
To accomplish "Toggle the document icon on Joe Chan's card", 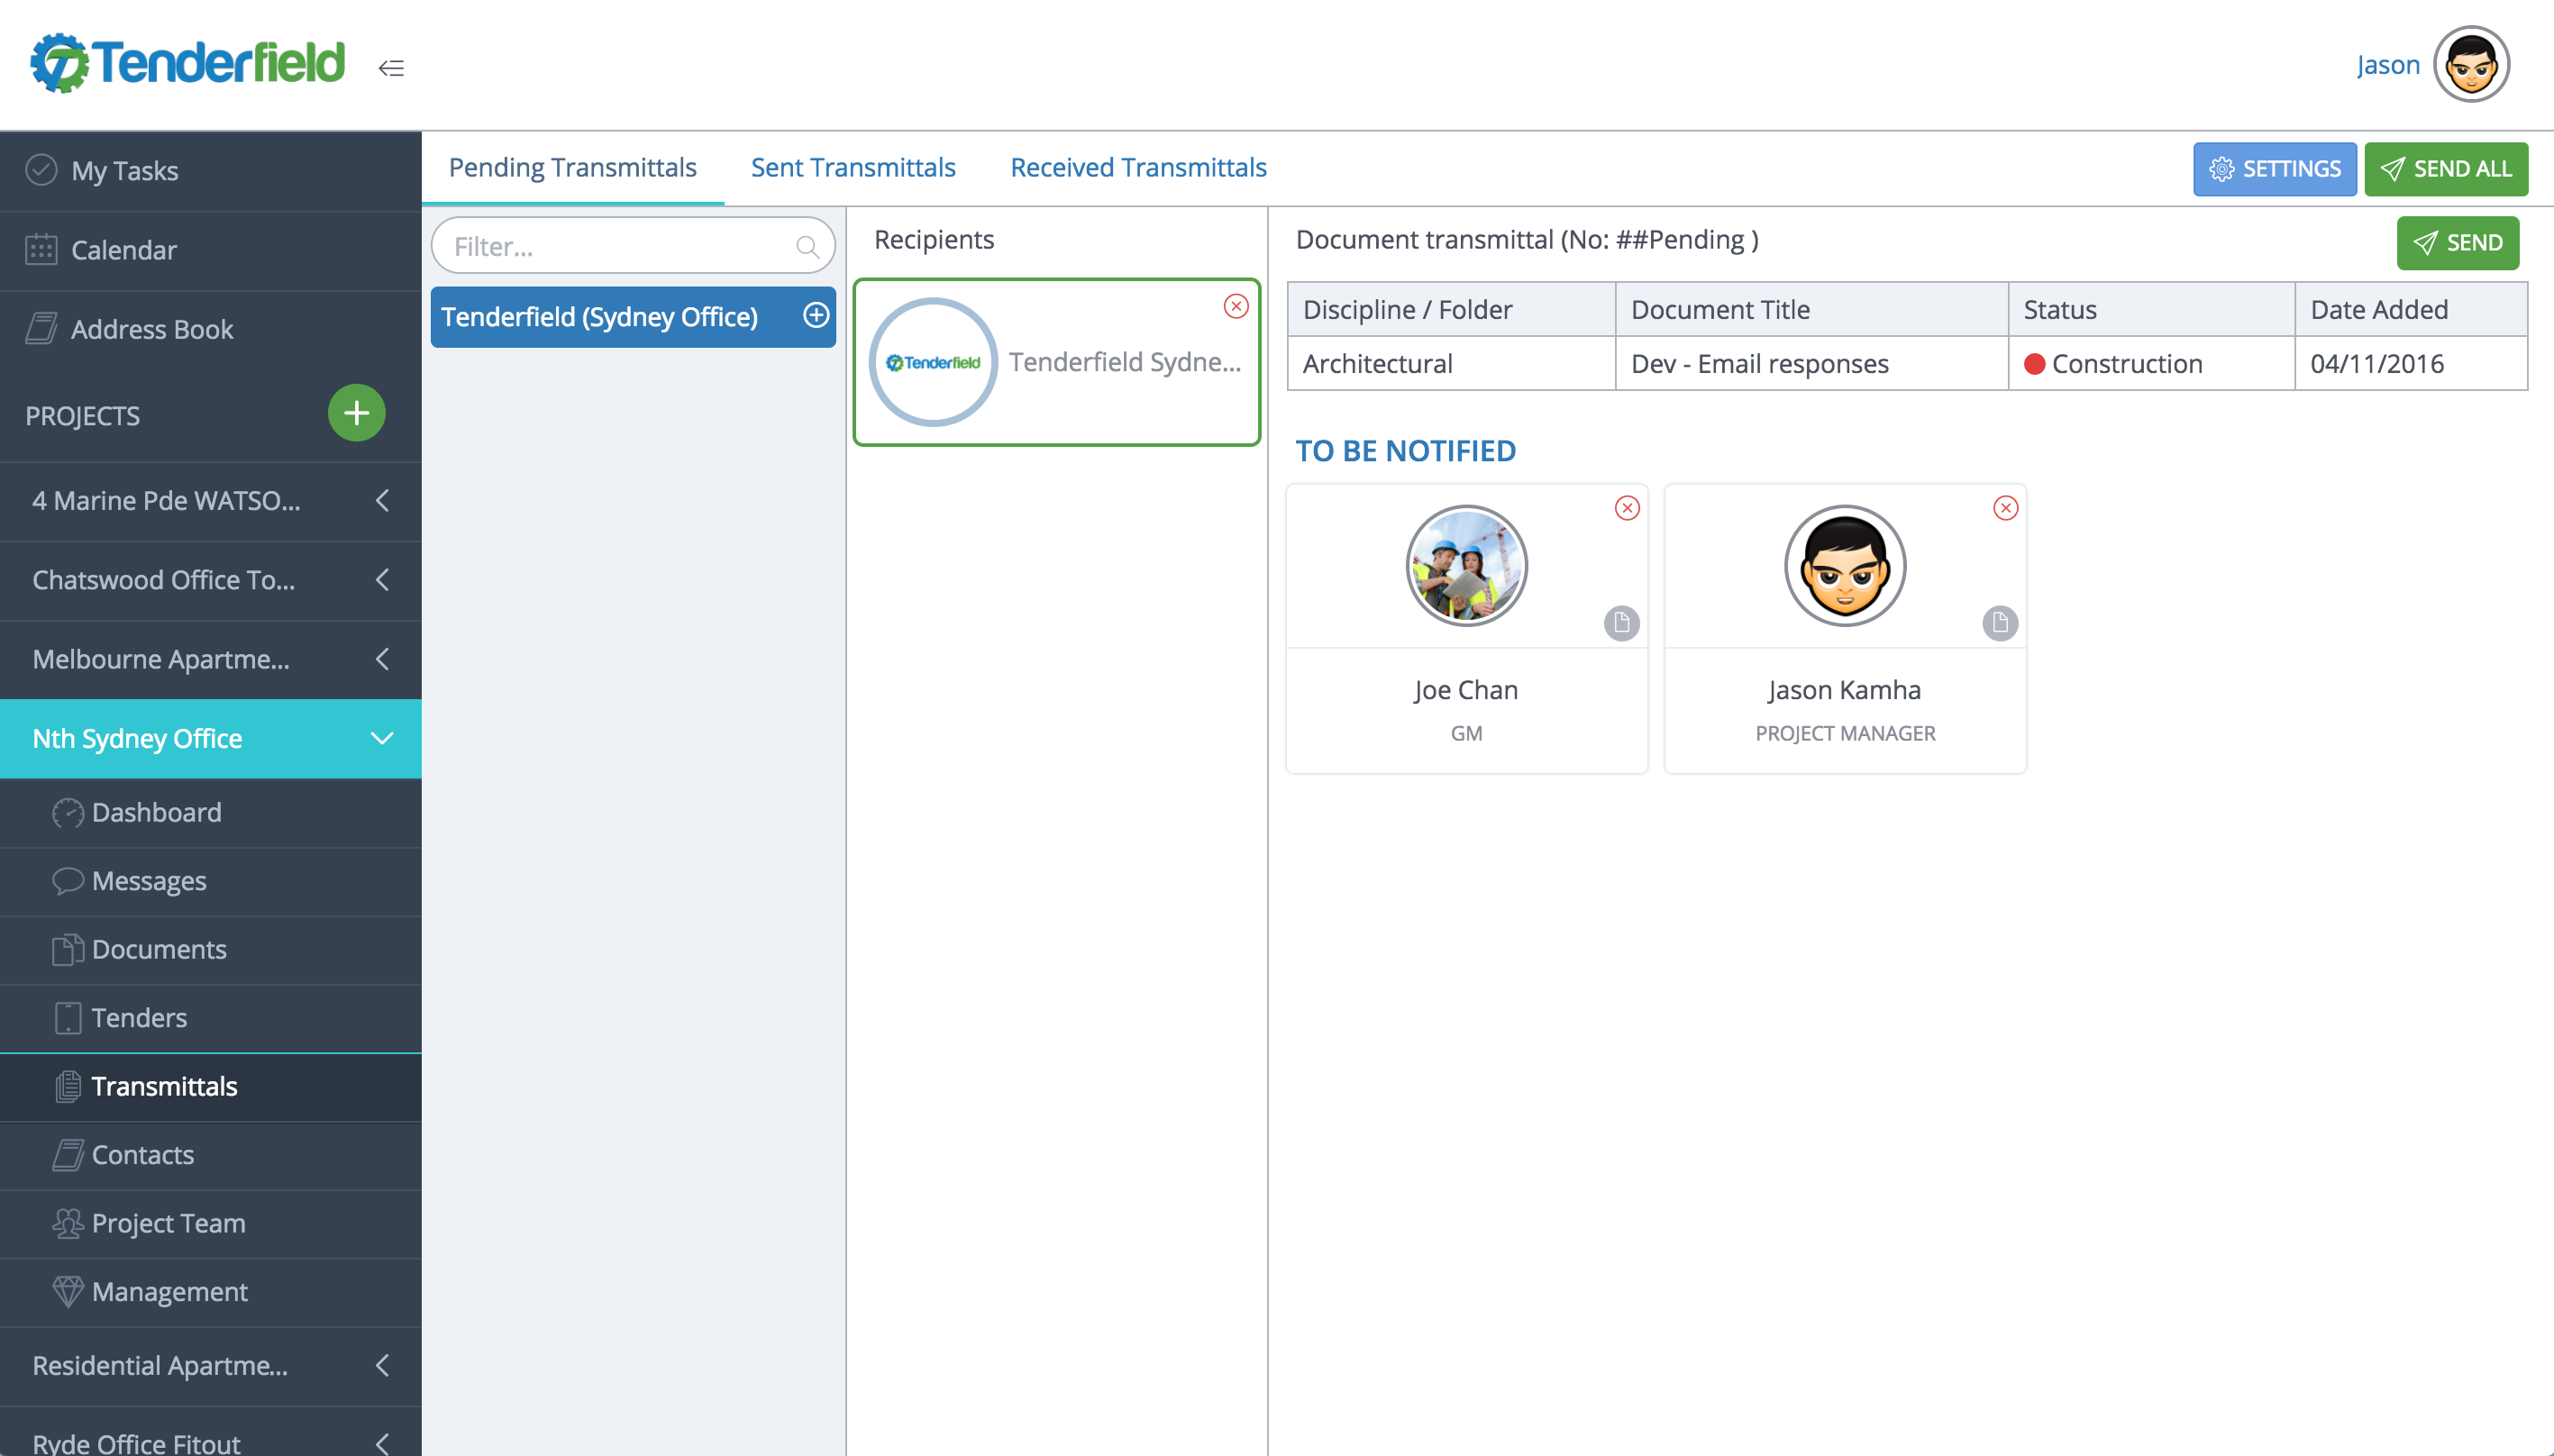I will tap(1621, 623).
